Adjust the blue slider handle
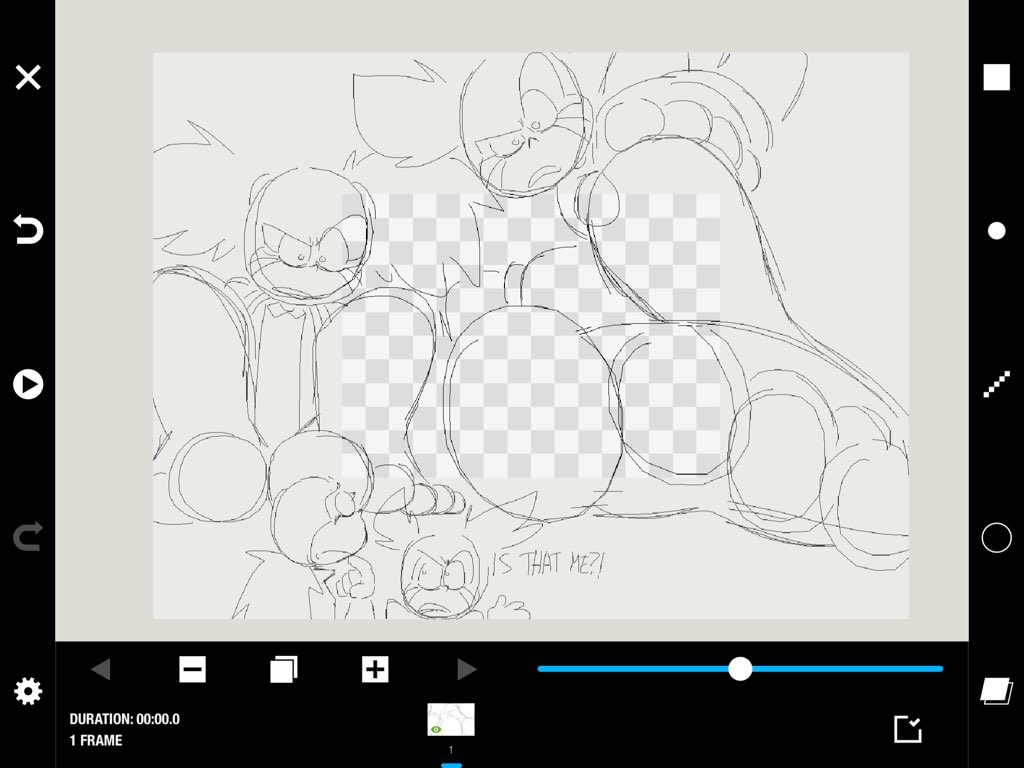This screenshot has width=1024, height=768. coord(740,669)
